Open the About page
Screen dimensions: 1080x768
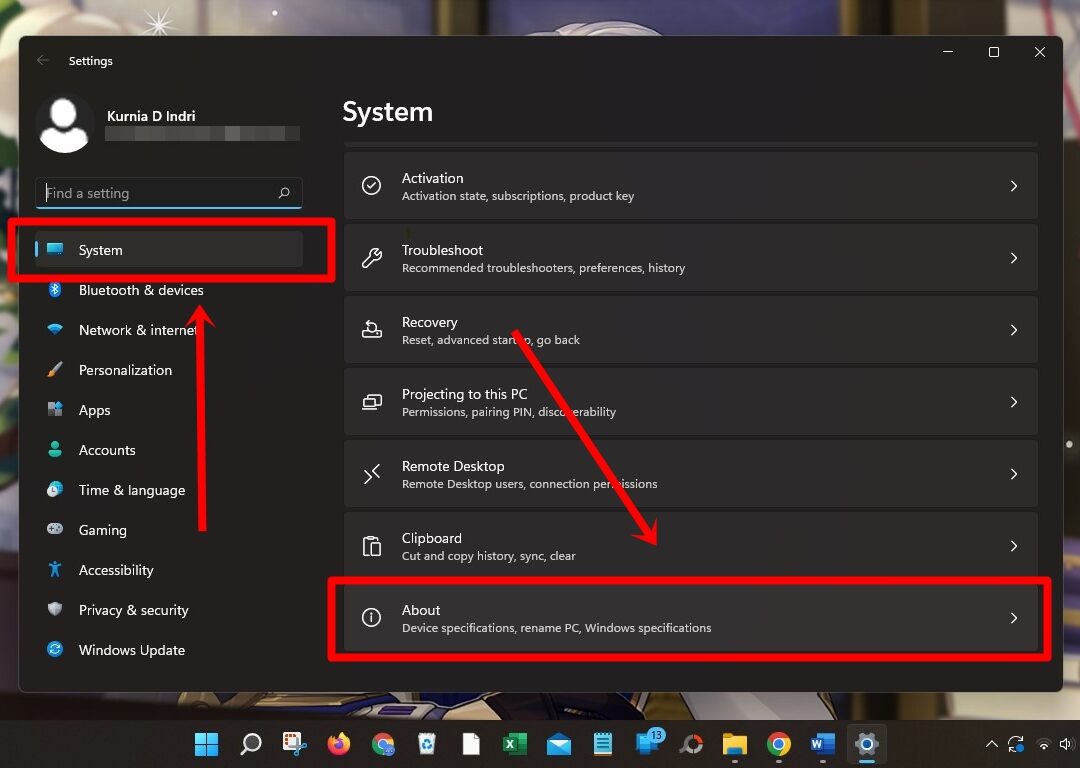pyautogui.click(x=690, y=617)
